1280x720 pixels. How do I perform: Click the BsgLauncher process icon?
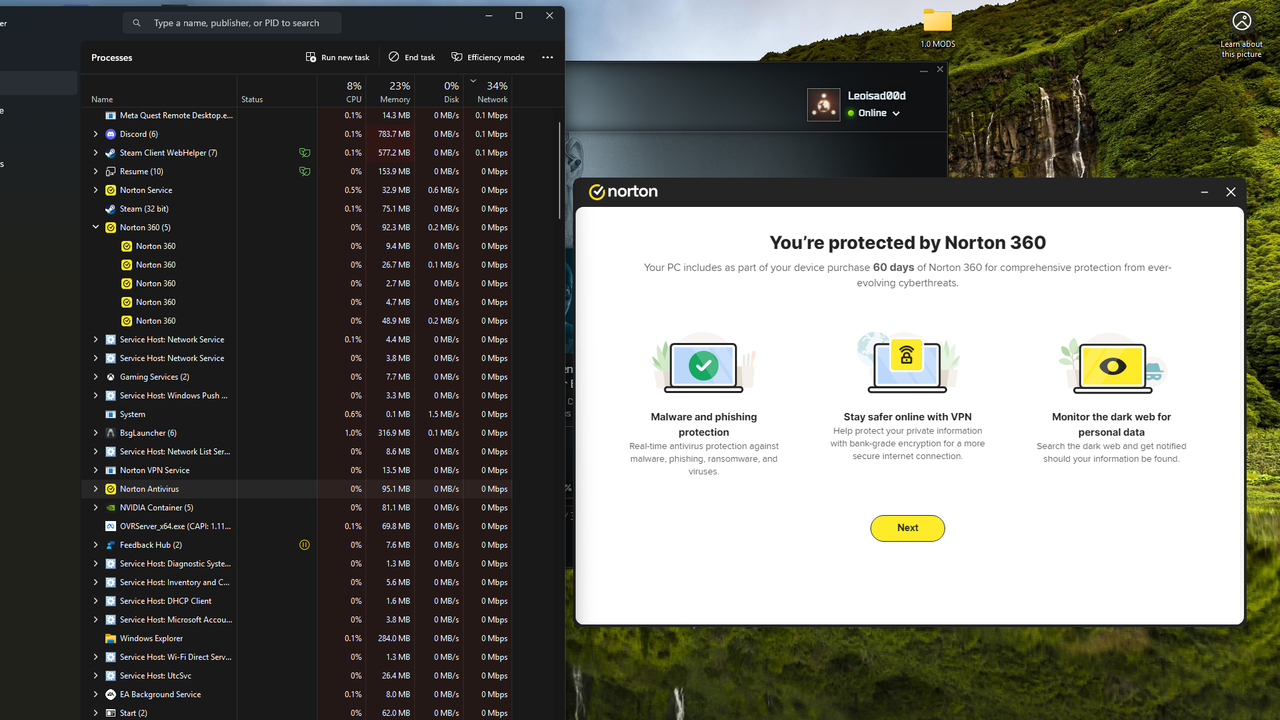(110, 433)
